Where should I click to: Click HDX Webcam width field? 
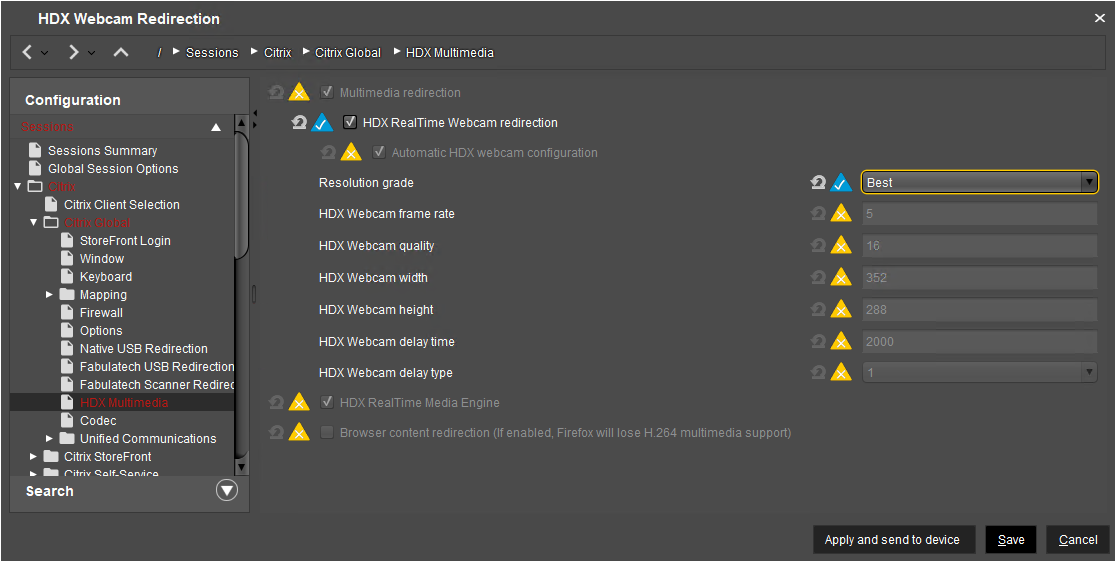pyautogui.click(x=979, y=277)
